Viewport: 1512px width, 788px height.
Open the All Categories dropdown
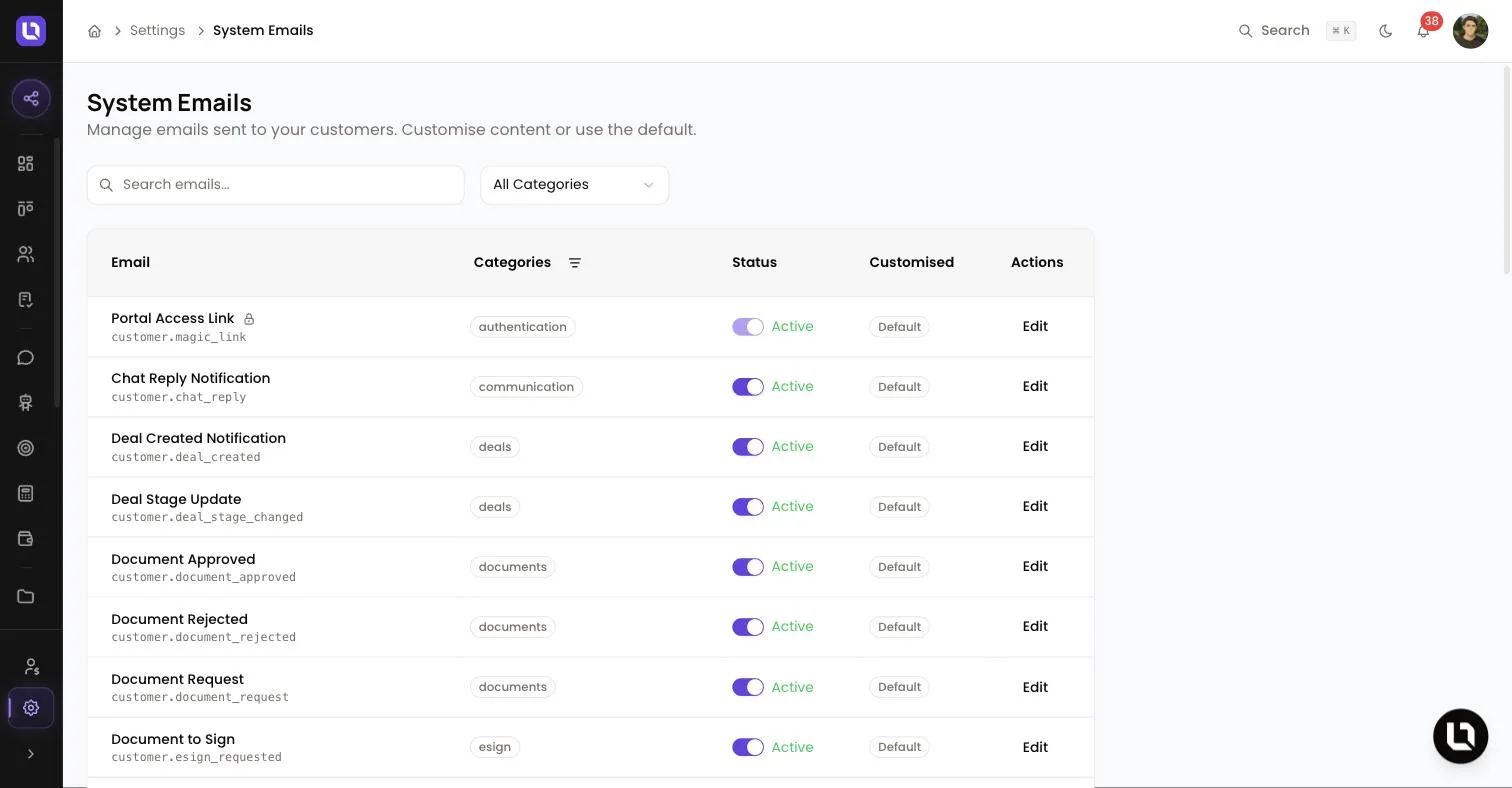click(574, 185)
